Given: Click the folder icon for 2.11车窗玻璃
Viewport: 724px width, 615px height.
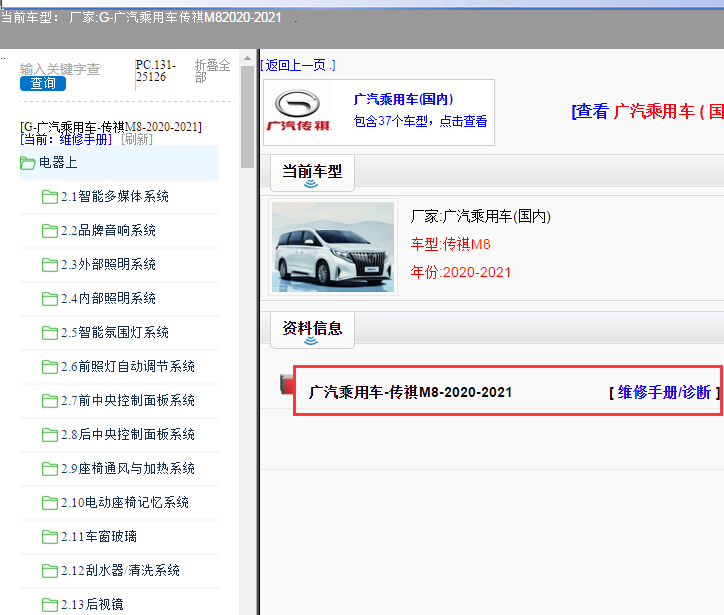Looking at the screenshot, I should pyautogui.click(x=50, y=537).
